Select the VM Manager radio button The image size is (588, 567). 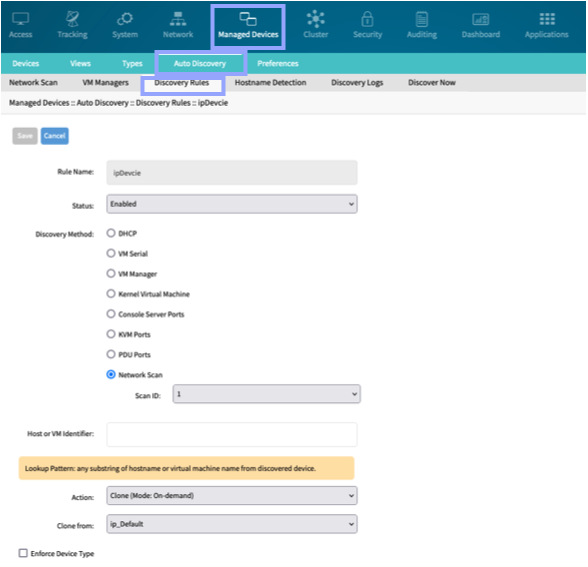(x=111, y=273)
